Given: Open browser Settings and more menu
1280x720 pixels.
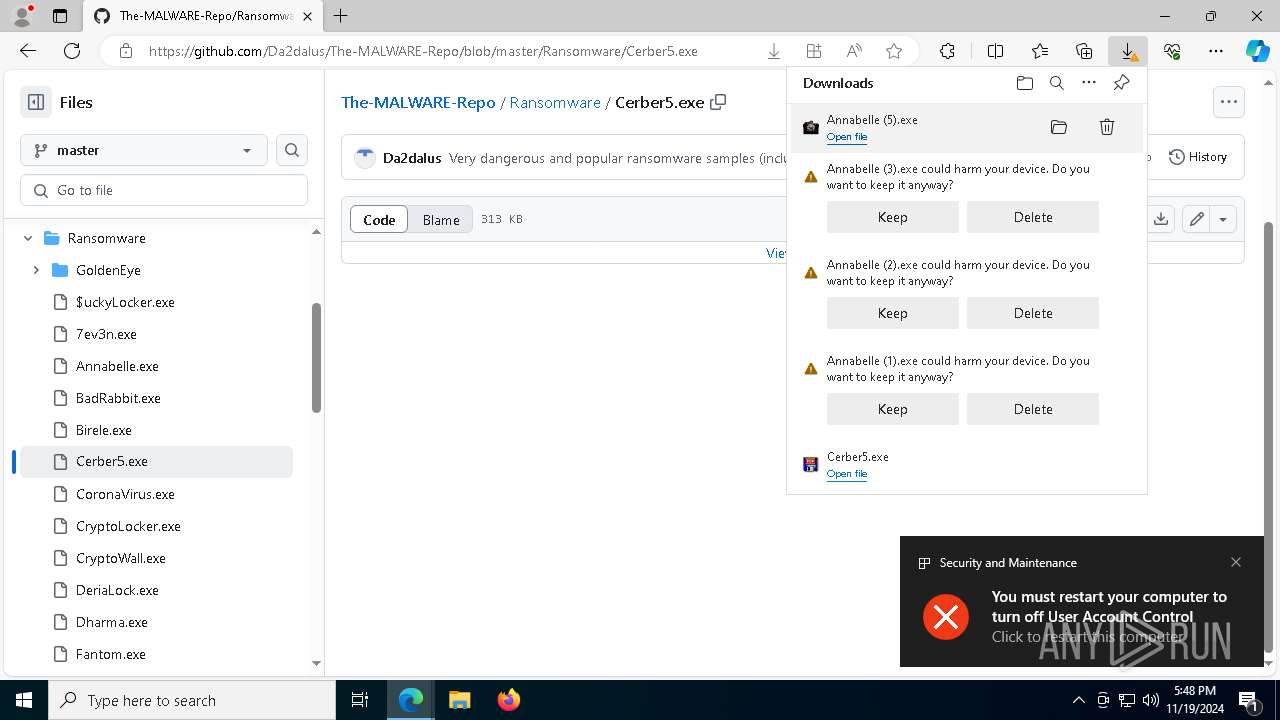Looking at the screenshot, I should pyautogui.click(x=1216, y=51).
